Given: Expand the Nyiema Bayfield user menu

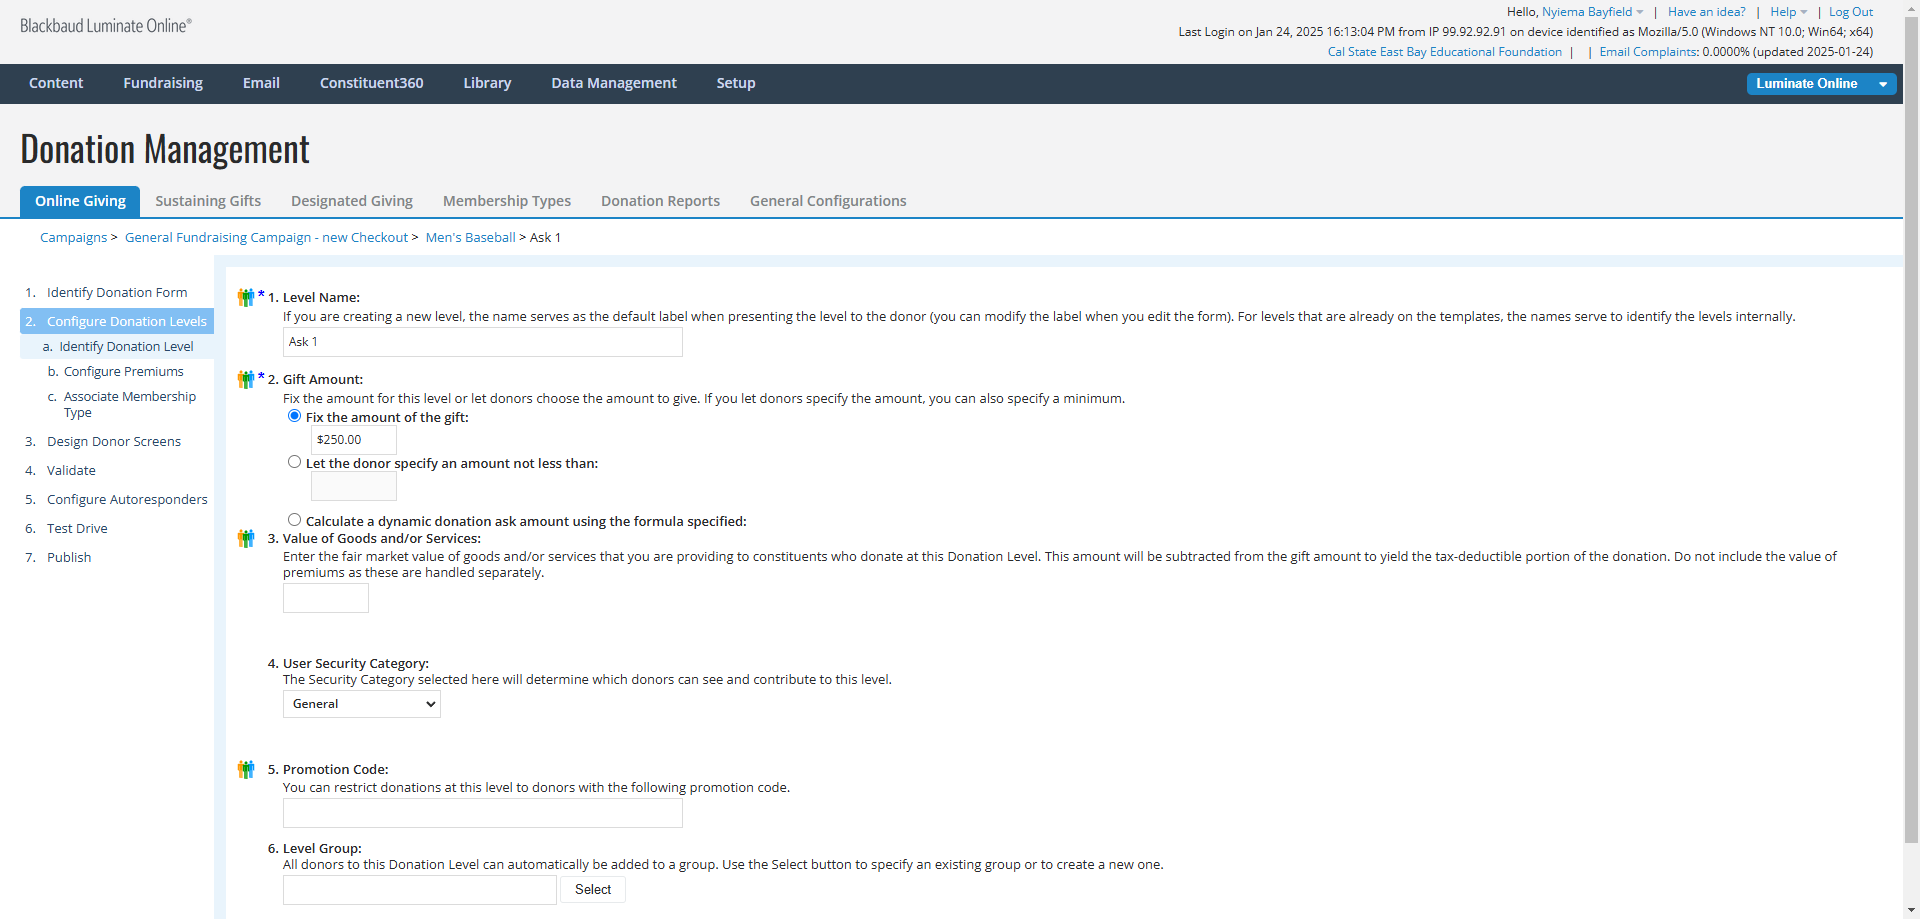Looking at the screenshot, I should click(x=1592, y=12).
